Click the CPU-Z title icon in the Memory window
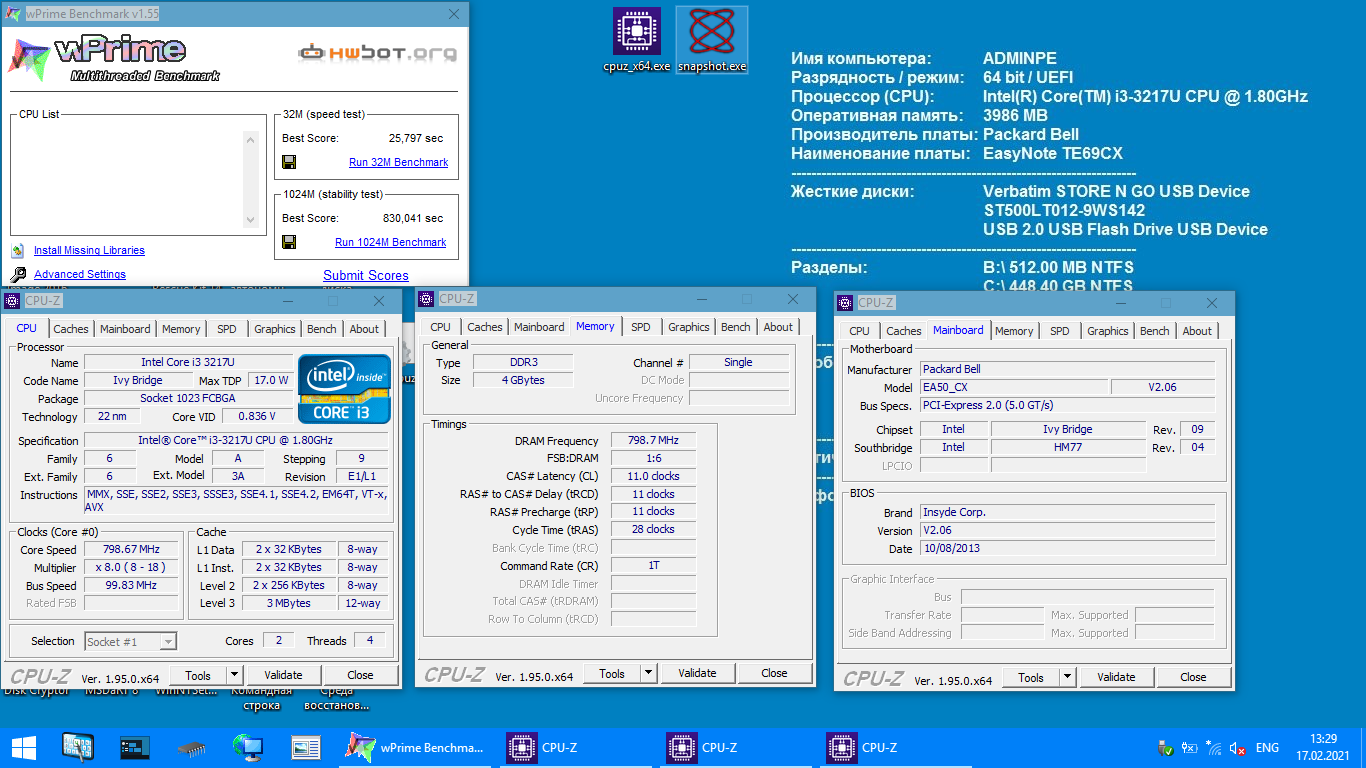The image size is (1366, 768). (426, 298)
